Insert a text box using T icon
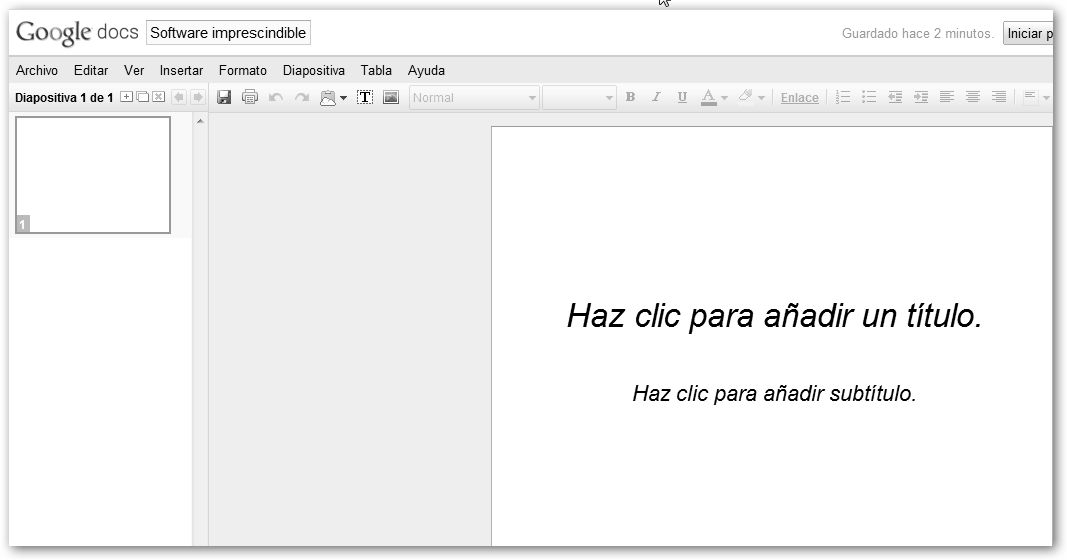Image resolution: width=1067 pixels, height=560 pixels. [x=365, y=97]
